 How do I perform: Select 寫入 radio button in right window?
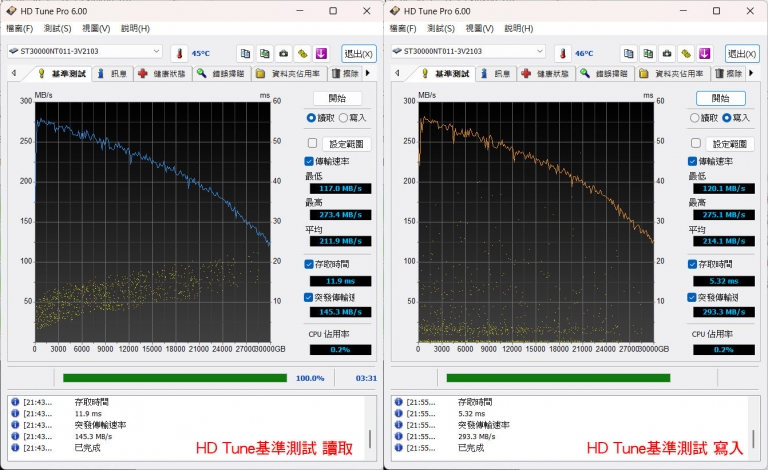pyautogui.click(x=727, y=118)
